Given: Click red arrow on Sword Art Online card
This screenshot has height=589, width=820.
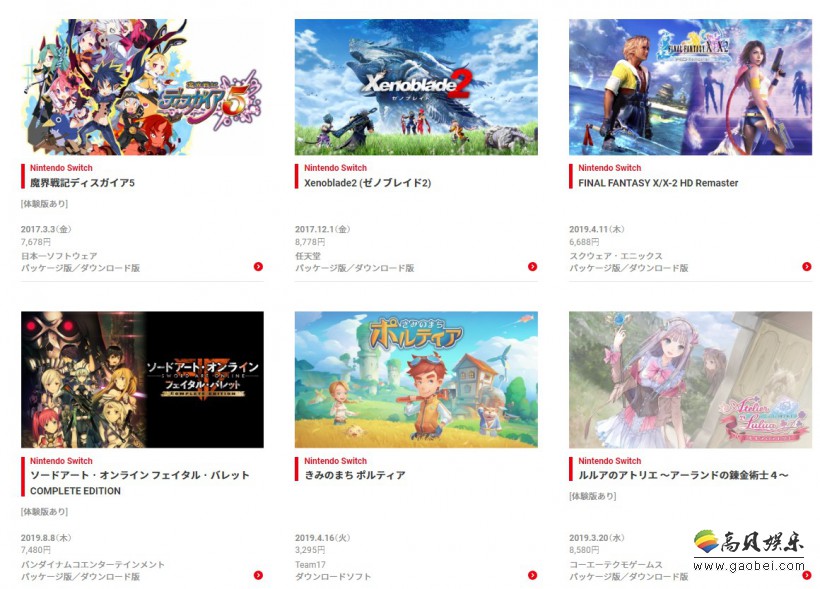Looking at the screenshot, I should (258, 575).
